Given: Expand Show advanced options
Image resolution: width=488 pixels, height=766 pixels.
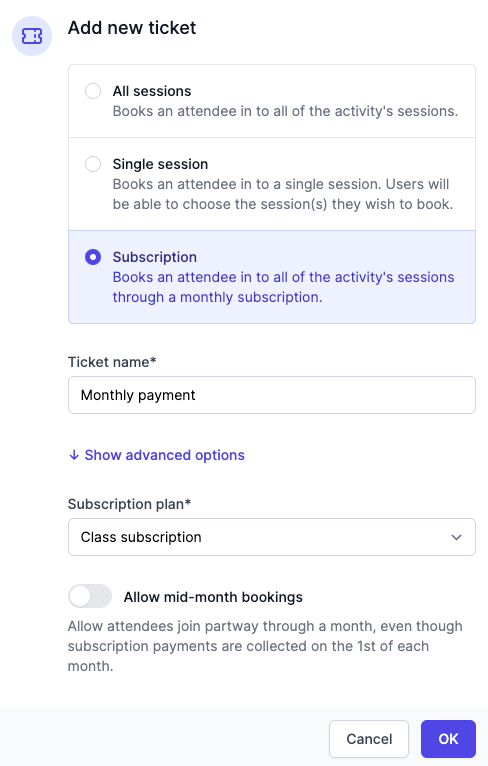Looking at the screenshot, I should pyautogui.click(x=157, y=455).
